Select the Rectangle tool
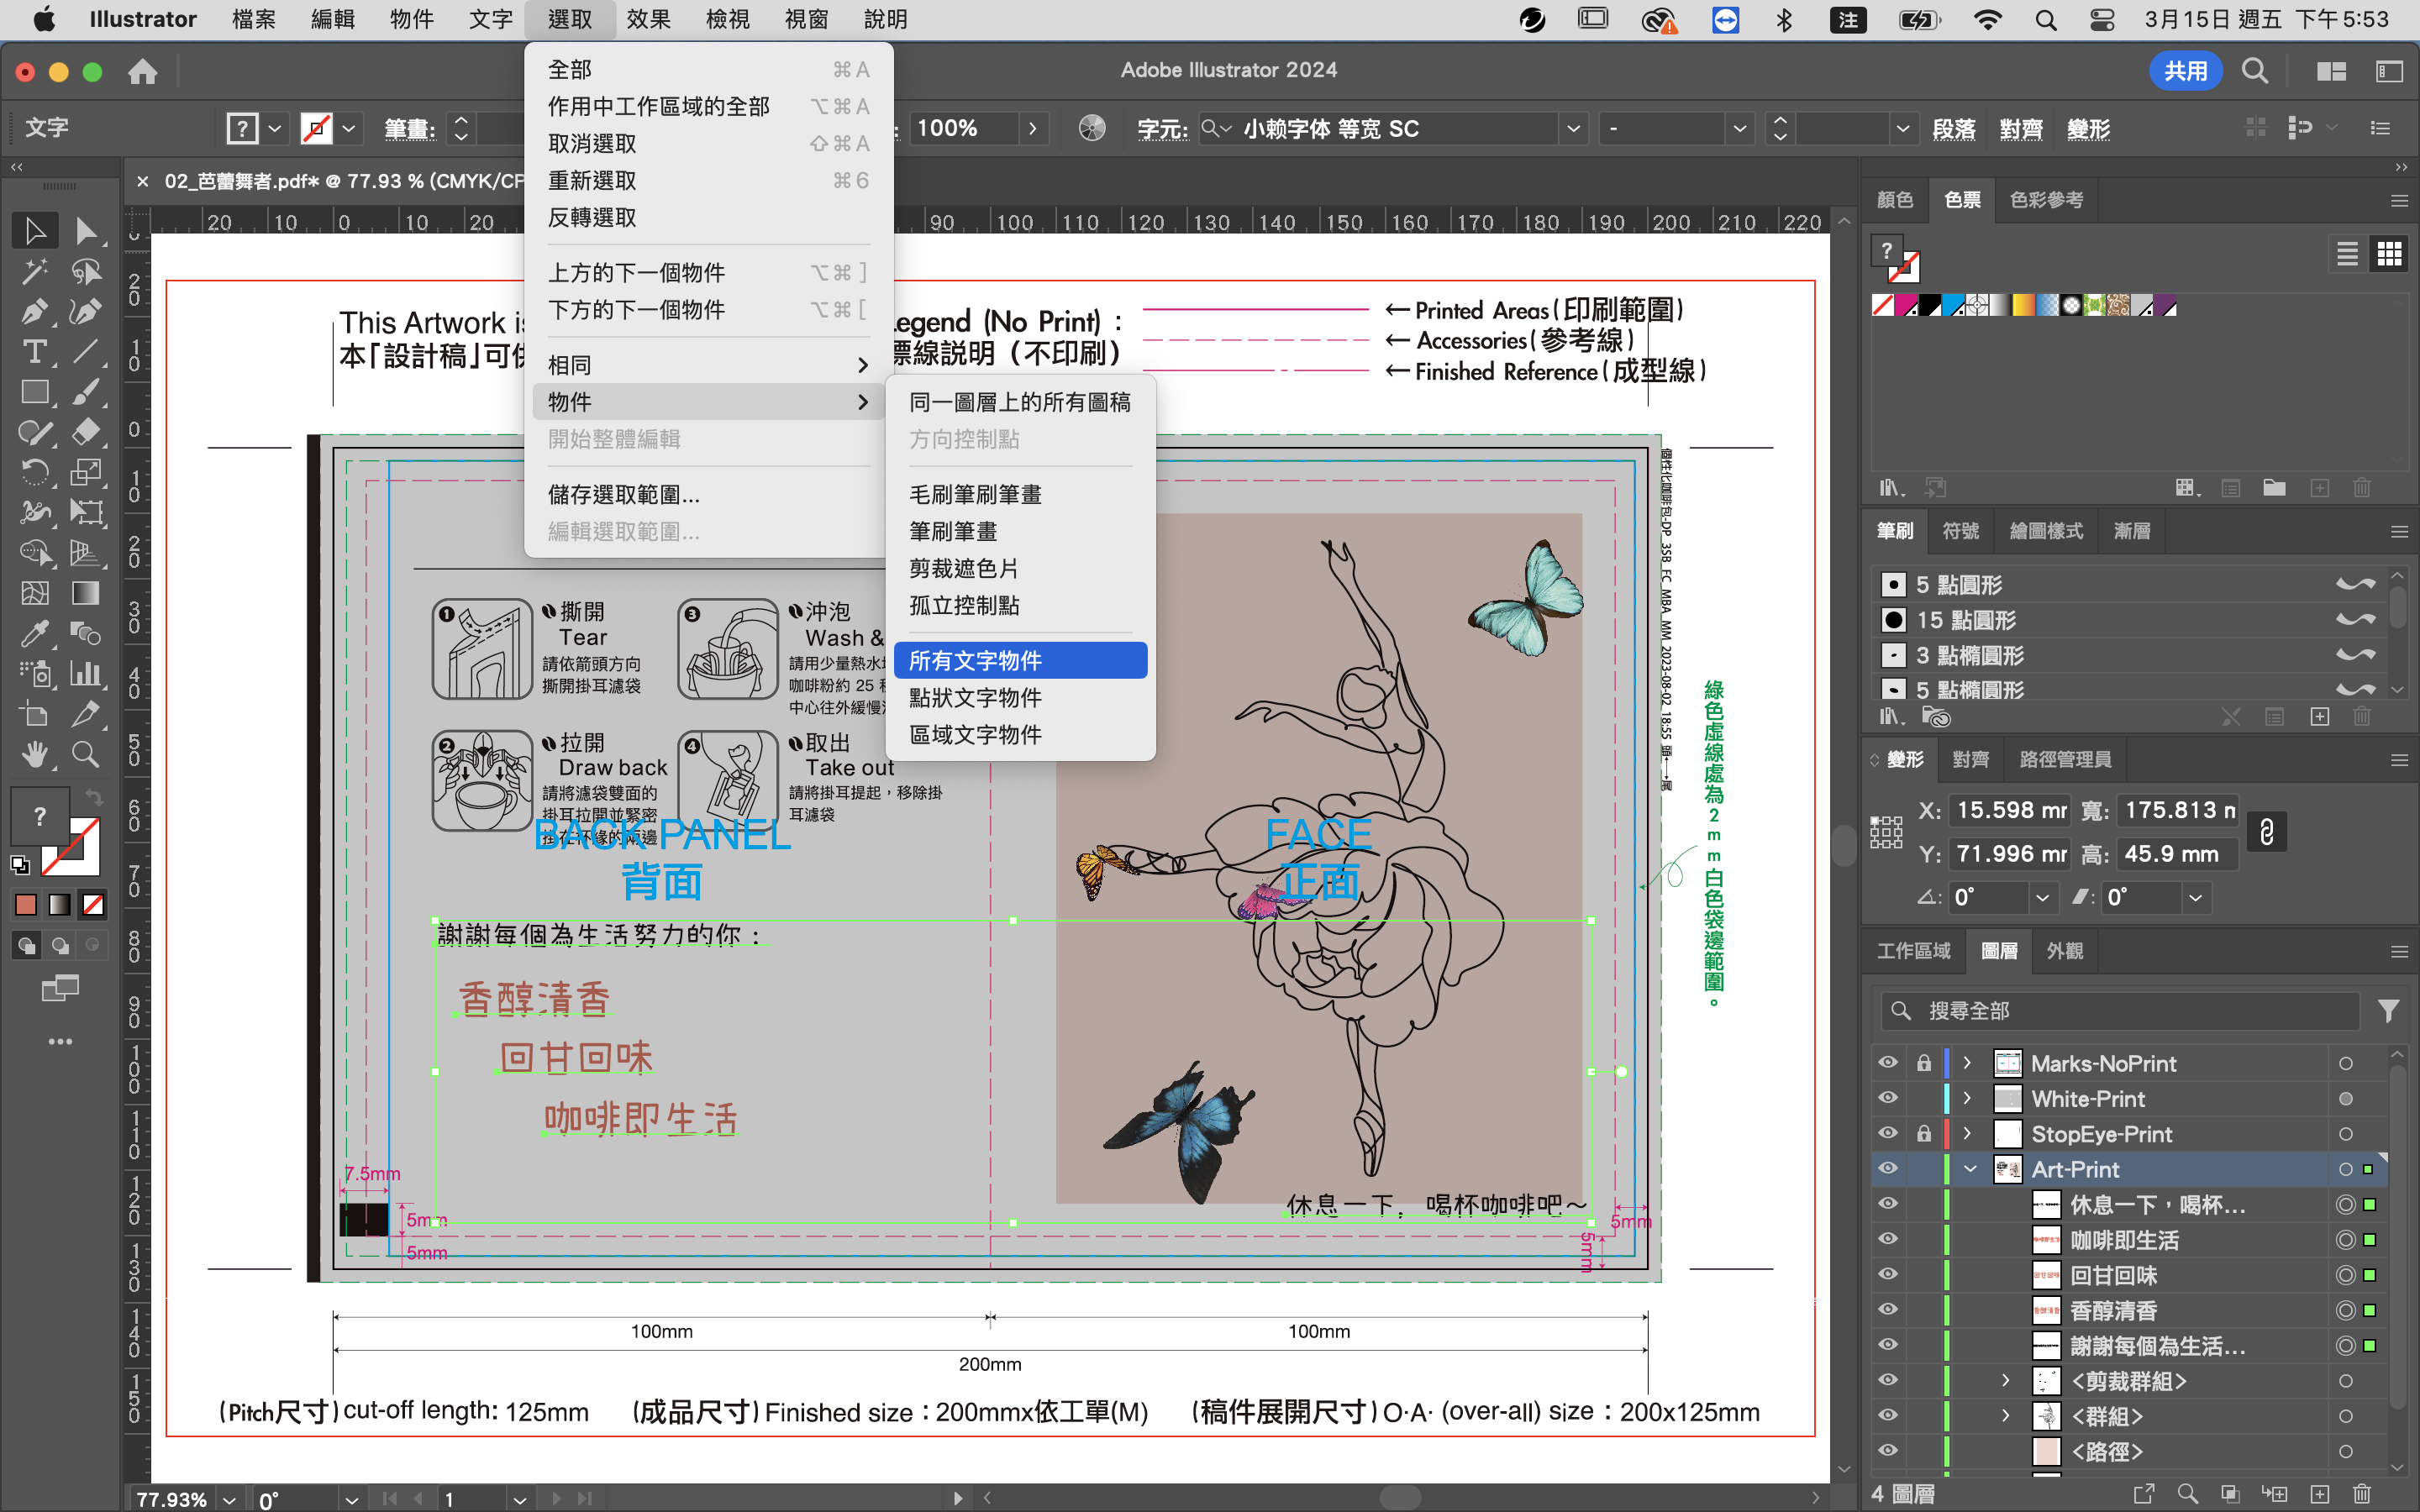This screenshot has height=1512, width=2420. point(35,392)
